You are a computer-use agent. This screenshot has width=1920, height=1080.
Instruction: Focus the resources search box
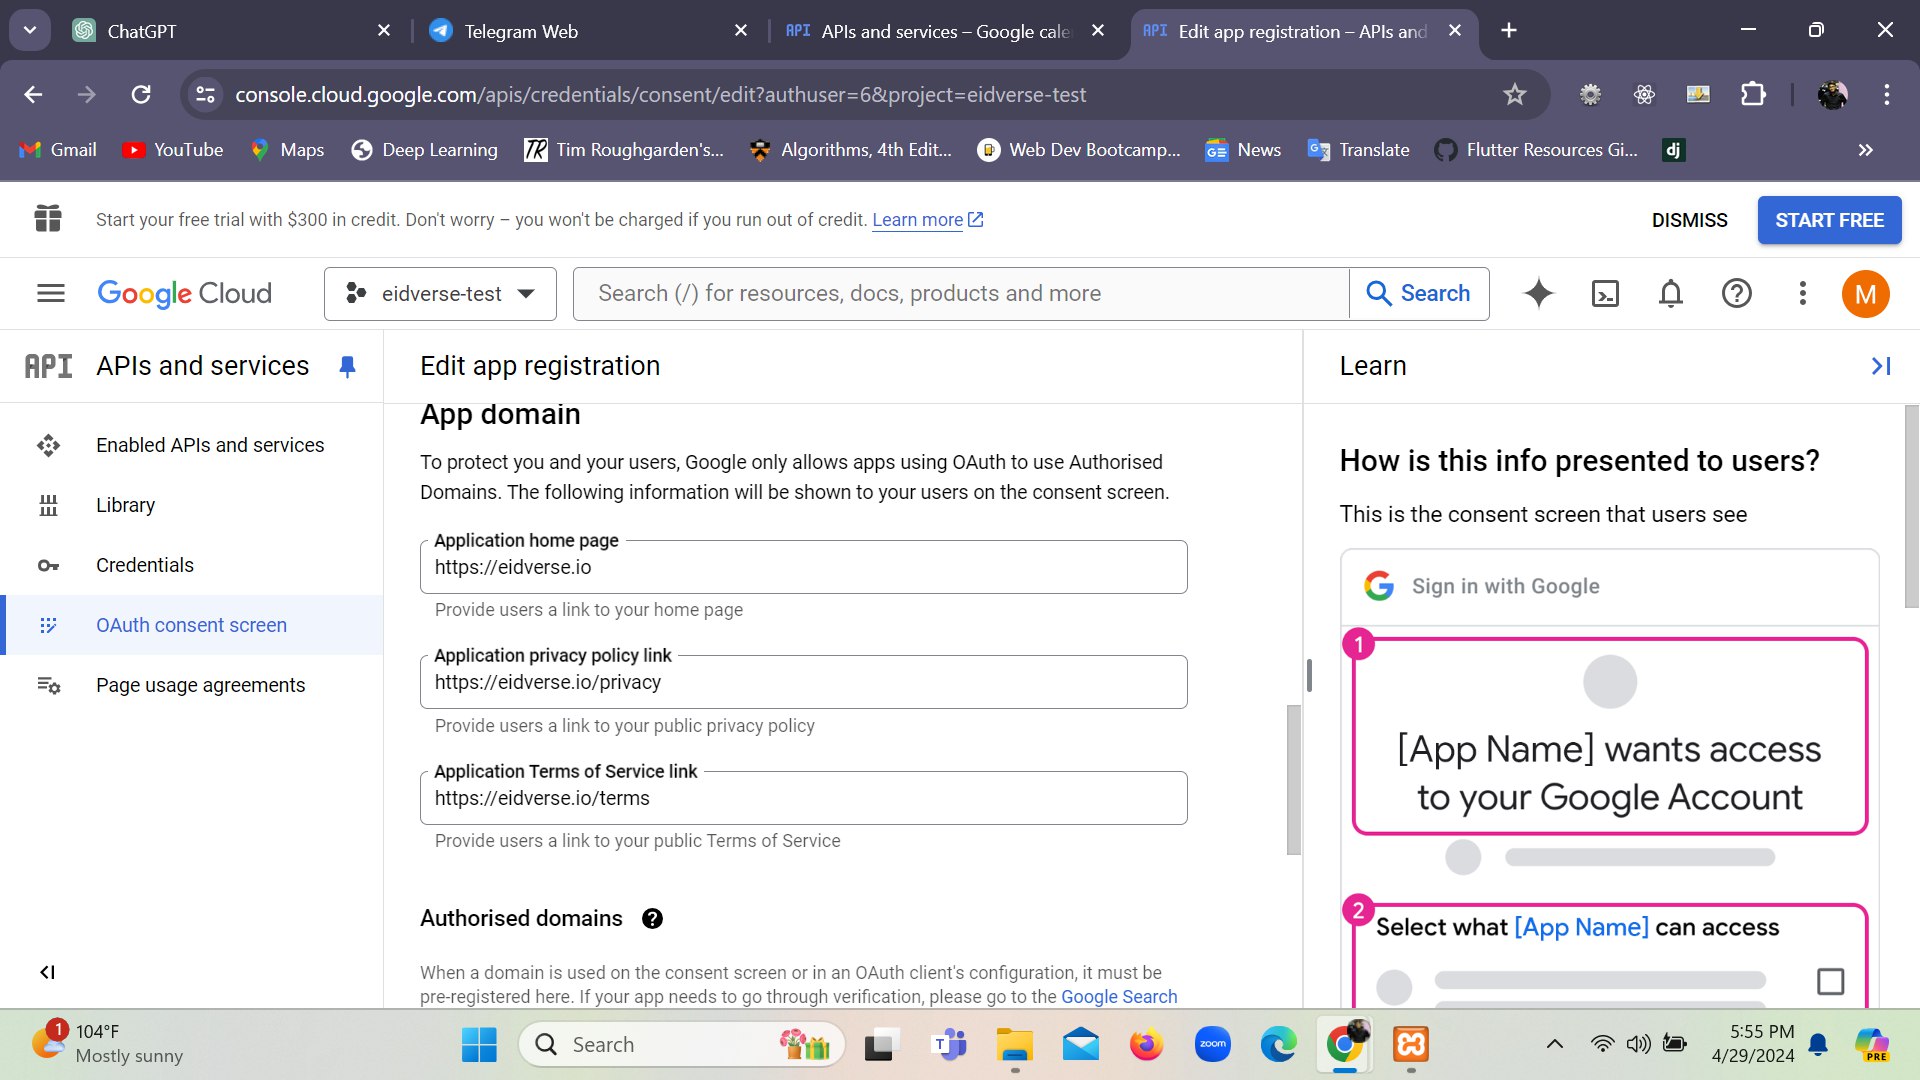pos(961,293)
